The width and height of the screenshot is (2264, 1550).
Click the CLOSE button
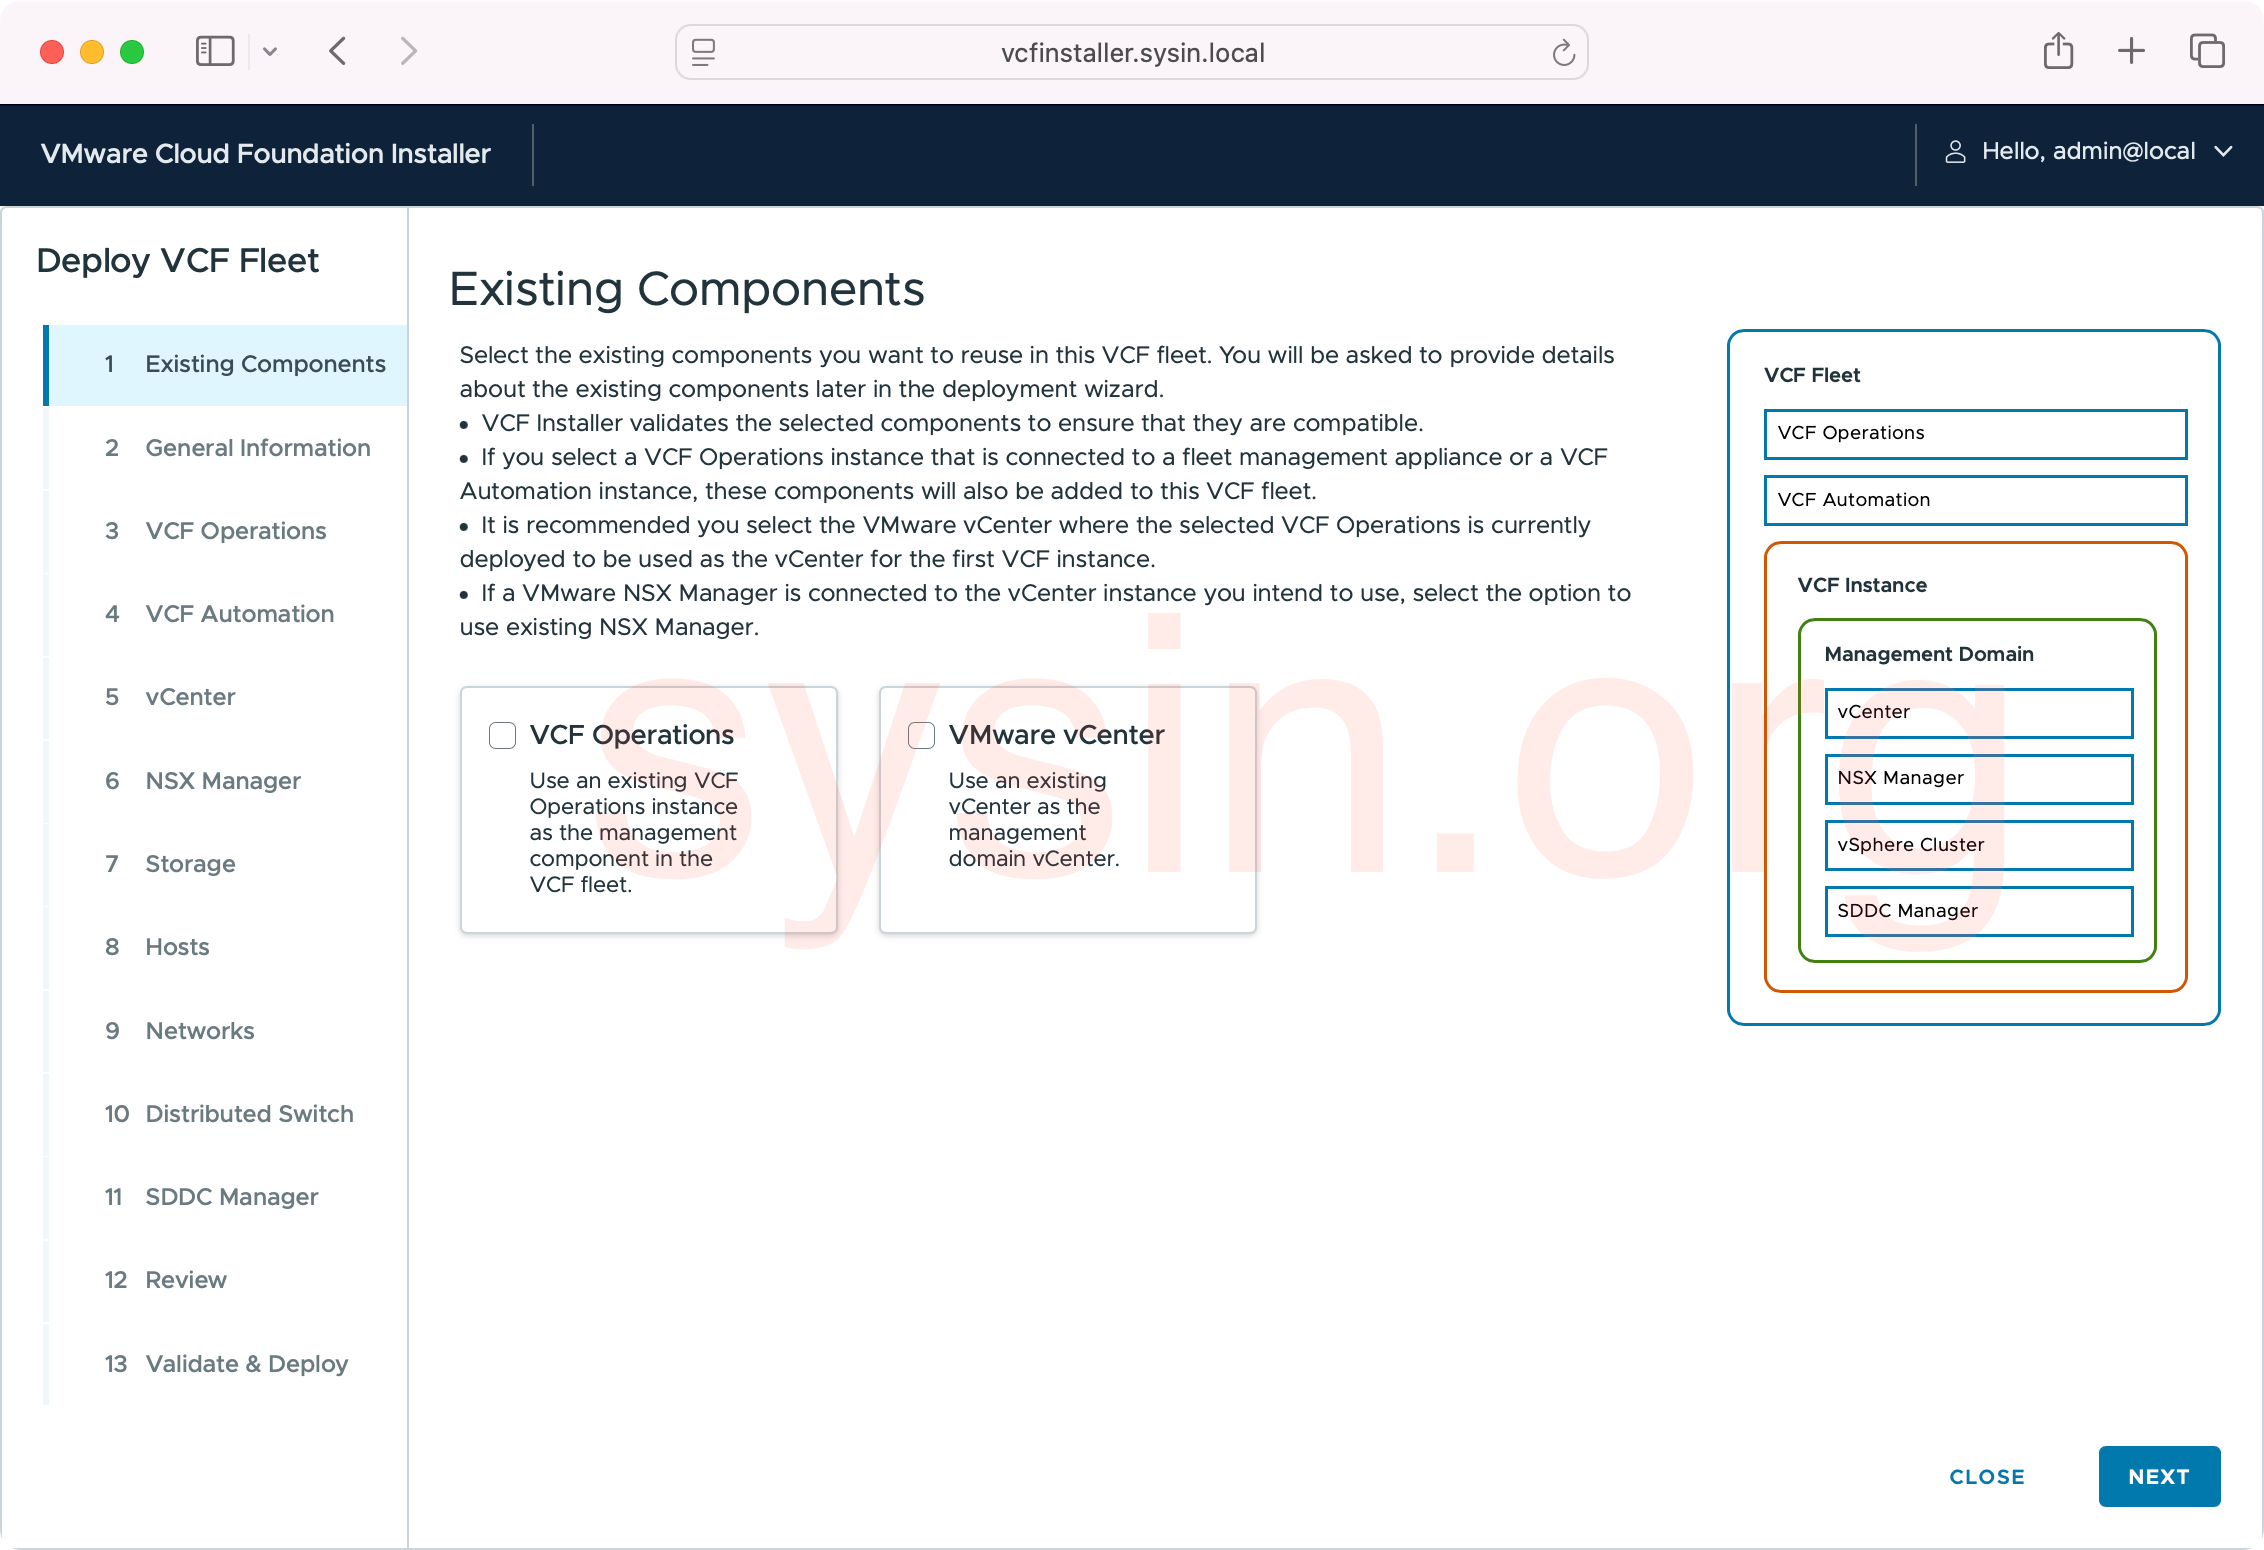(x=1986, y=1476)
